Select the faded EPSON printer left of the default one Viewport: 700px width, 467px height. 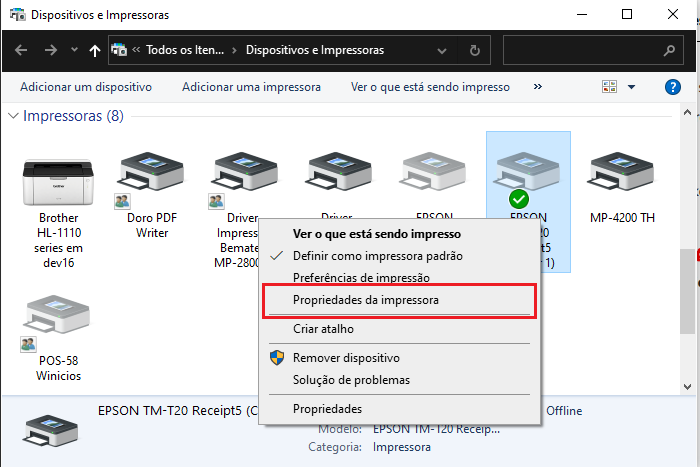pos(434,172)
